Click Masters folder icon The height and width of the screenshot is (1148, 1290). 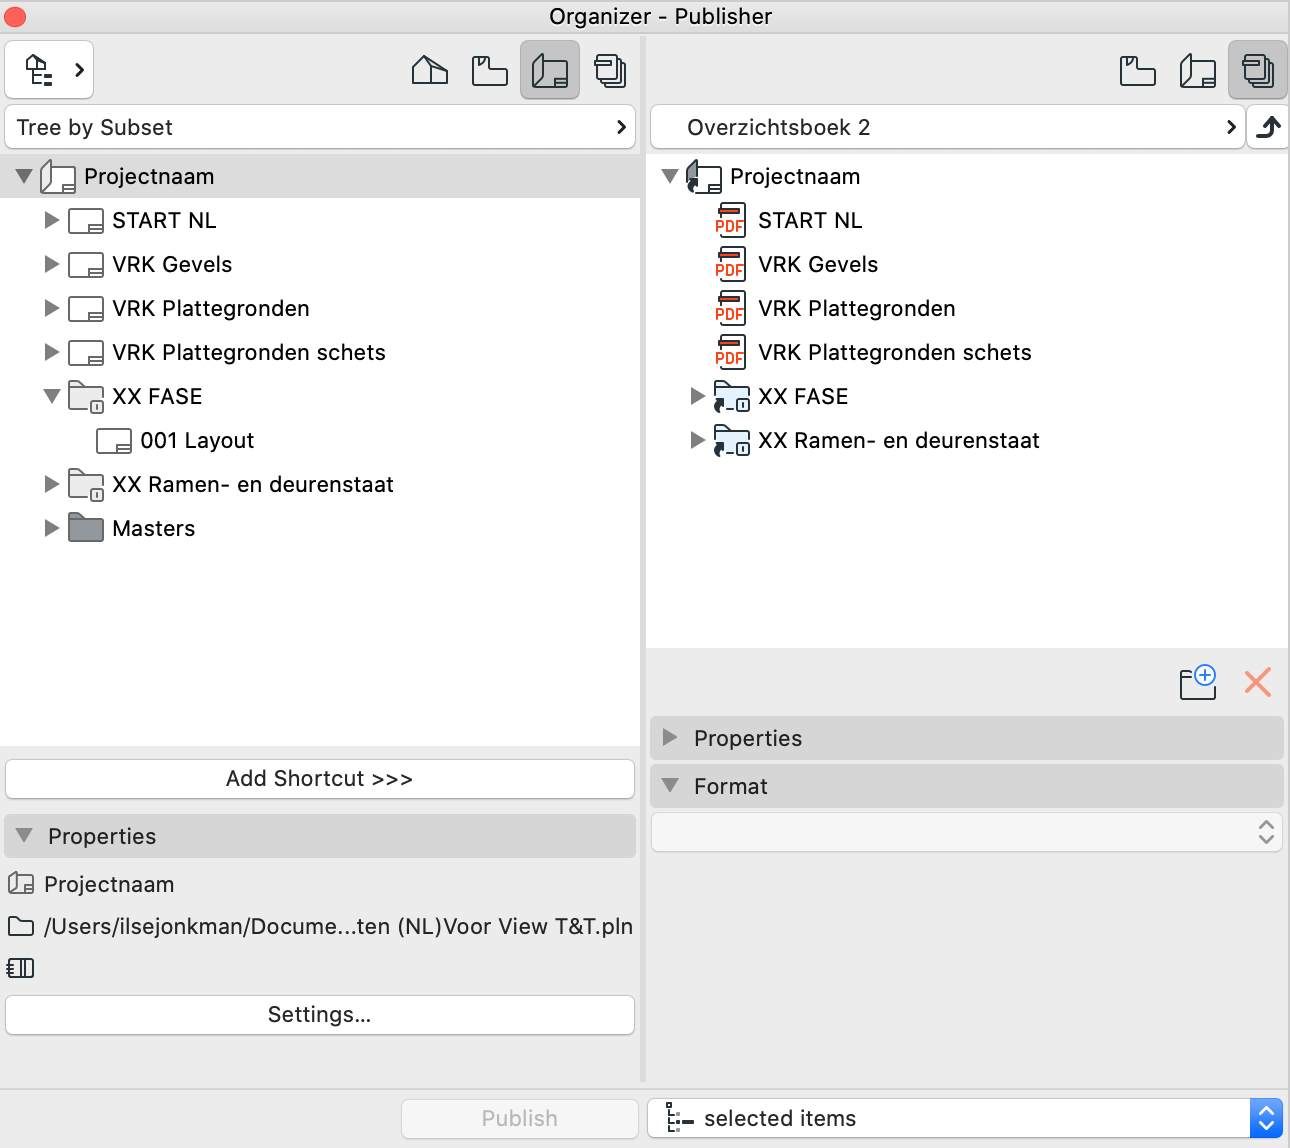[x=86, y=528]
